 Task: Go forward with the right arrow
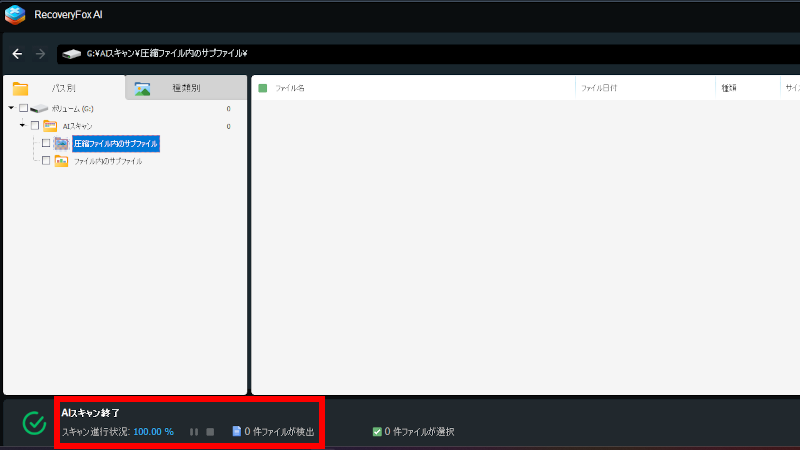point(40,54)
